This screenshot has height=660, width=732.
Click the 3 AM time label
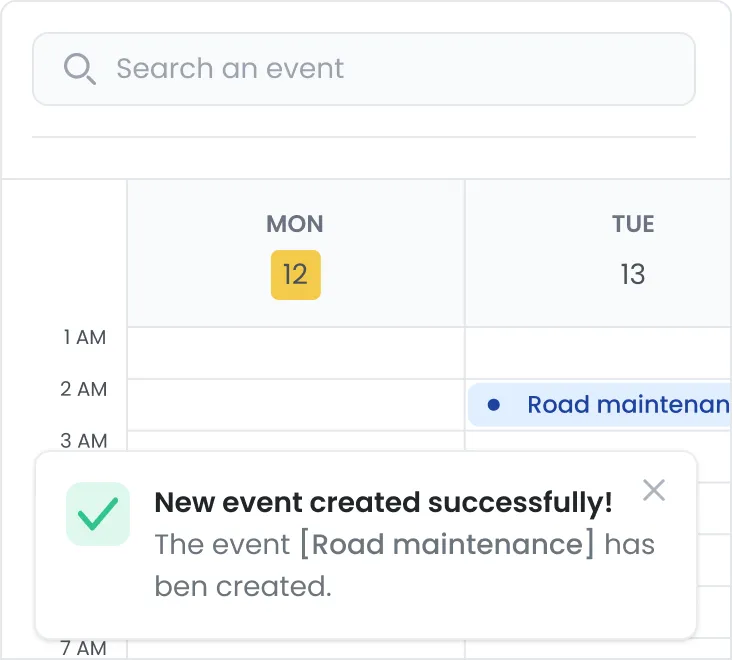click(x=84, y=441)
